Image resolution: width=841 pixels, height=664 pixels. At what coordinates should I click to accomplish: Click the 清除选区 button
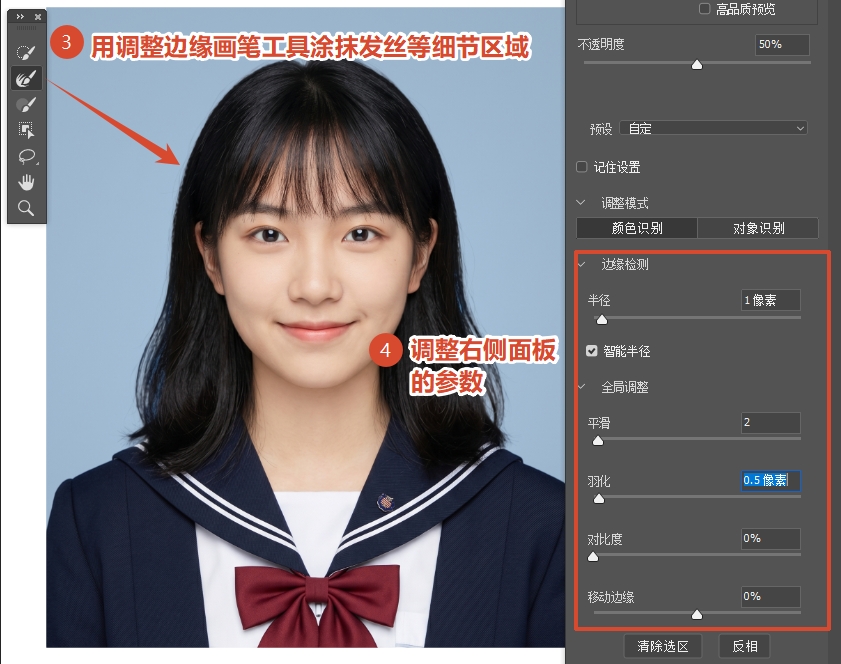point(664,646)
